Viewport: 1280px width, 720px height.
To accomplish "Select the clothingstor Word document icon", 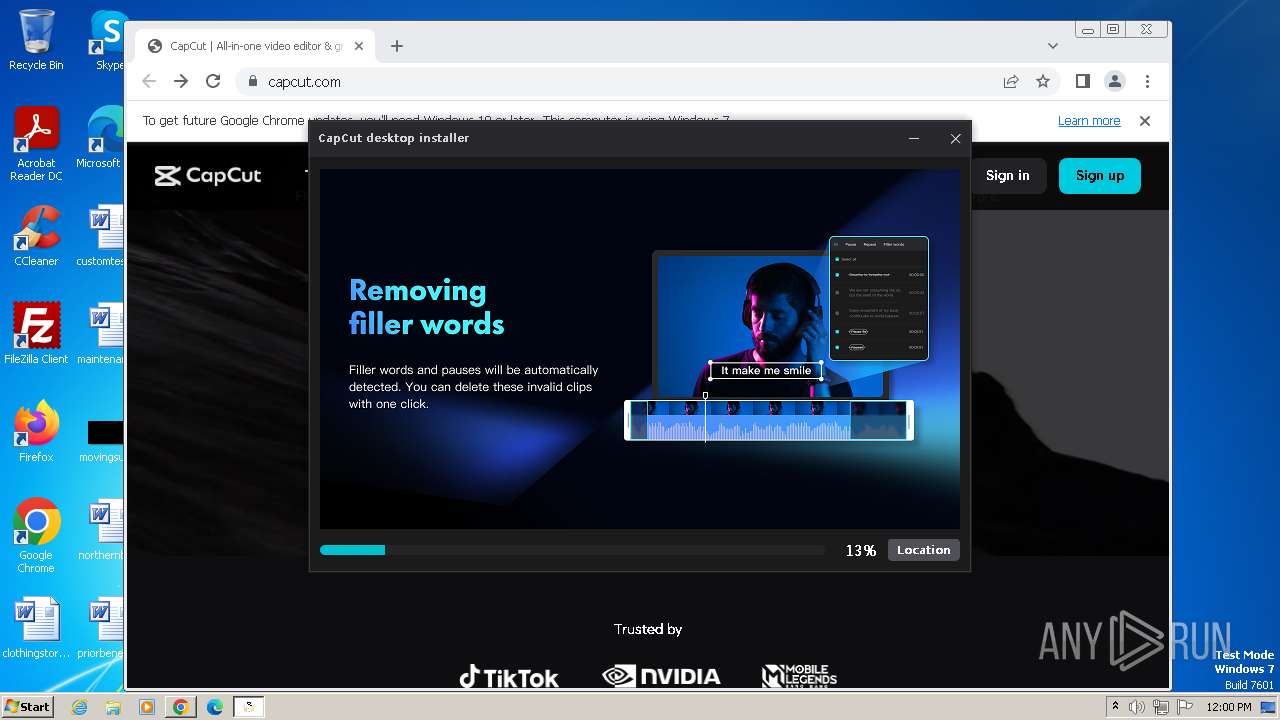I will pos(36,628).
